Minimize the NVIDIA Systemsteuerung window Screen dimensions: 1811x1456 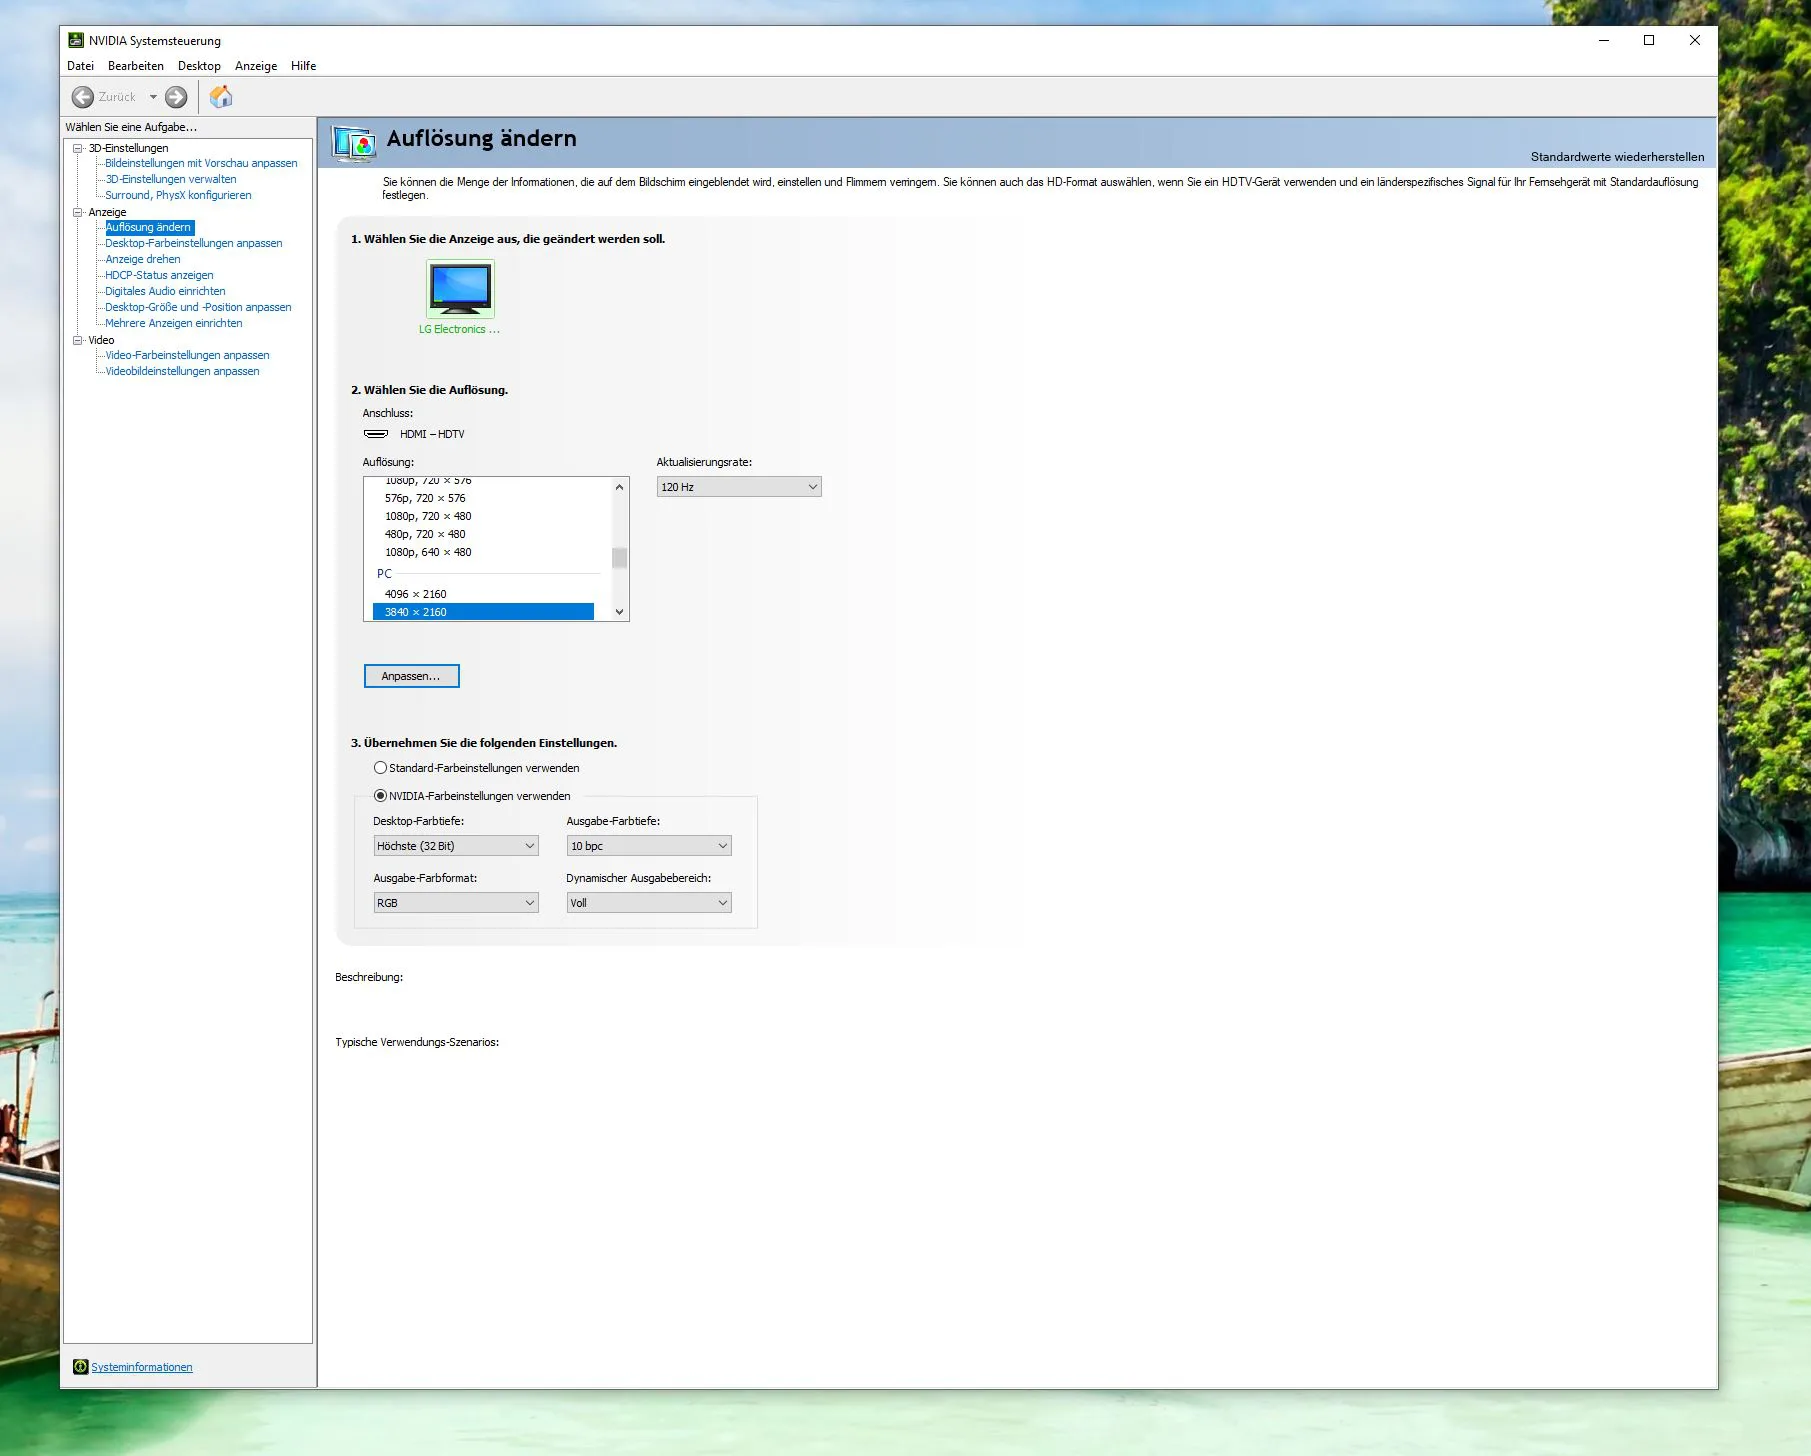(1604, 41)
